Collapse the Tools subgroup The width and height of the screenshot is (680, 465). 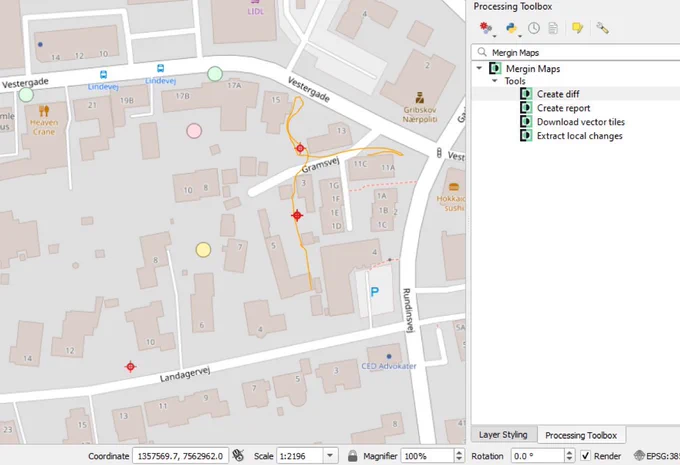pos(494,81)
